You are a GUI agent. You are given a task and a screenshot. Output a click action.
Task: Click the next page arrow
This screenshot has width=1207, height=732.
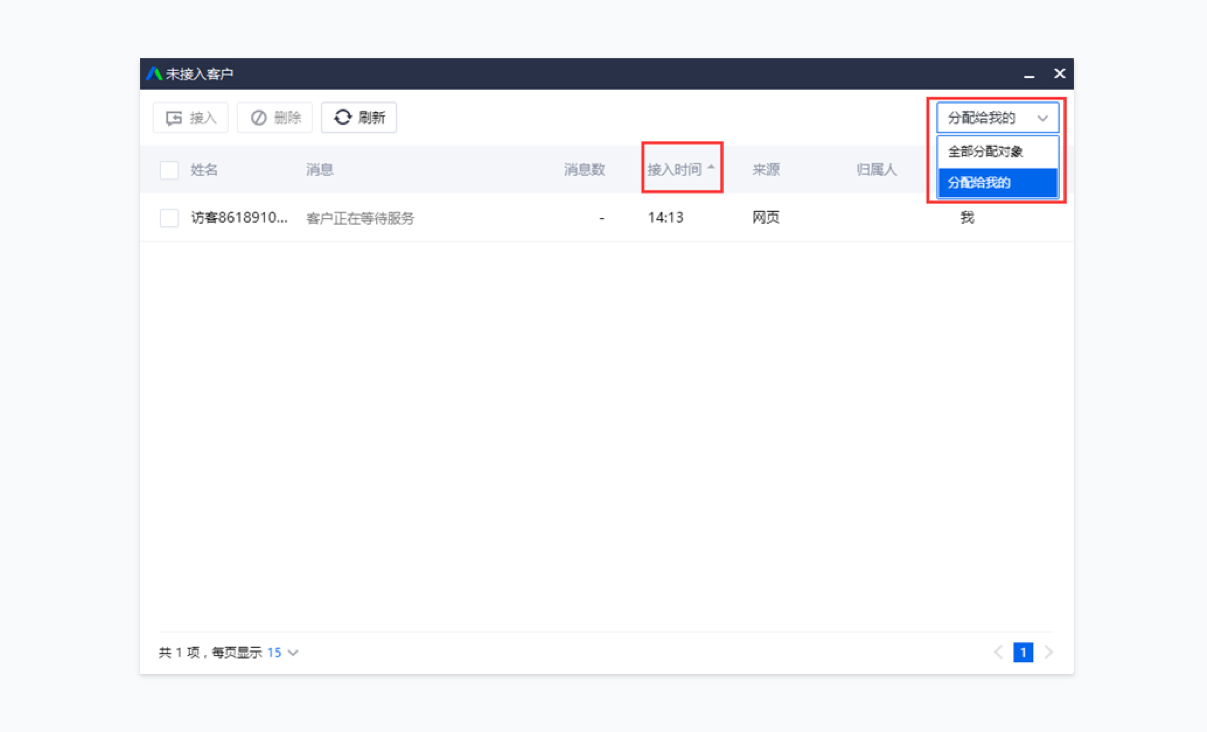(x=1048, y=653)
